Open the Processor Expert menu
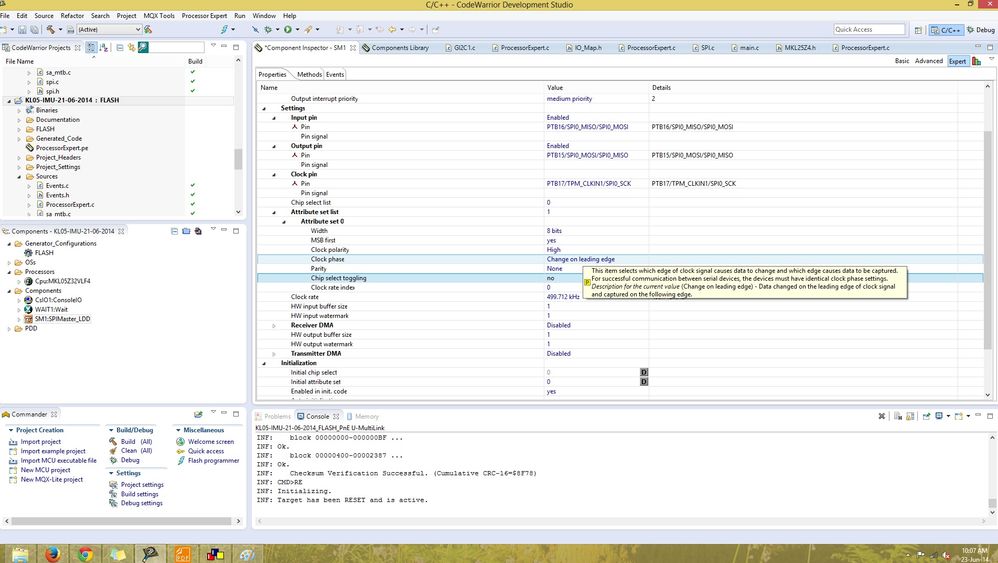The image size is (998, 563). pyautogui.click(x=204, y=15)
